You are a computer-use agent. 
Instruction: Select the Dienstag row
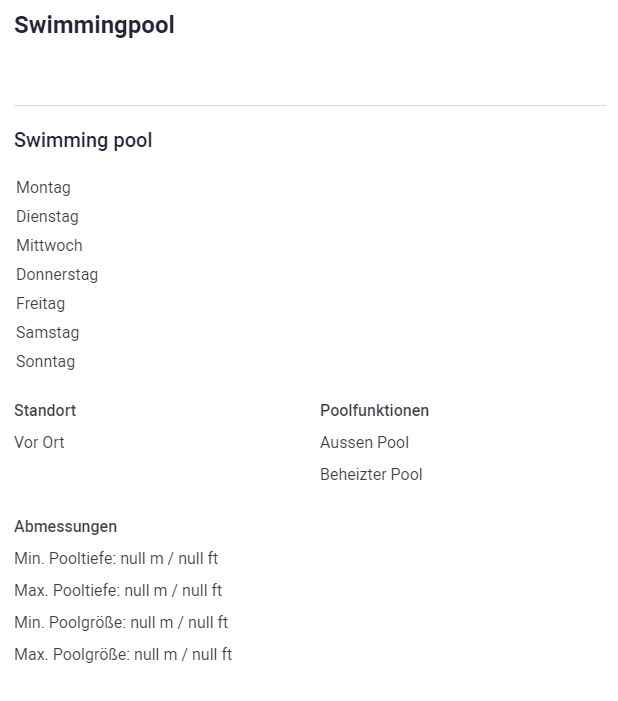point(47,217)
